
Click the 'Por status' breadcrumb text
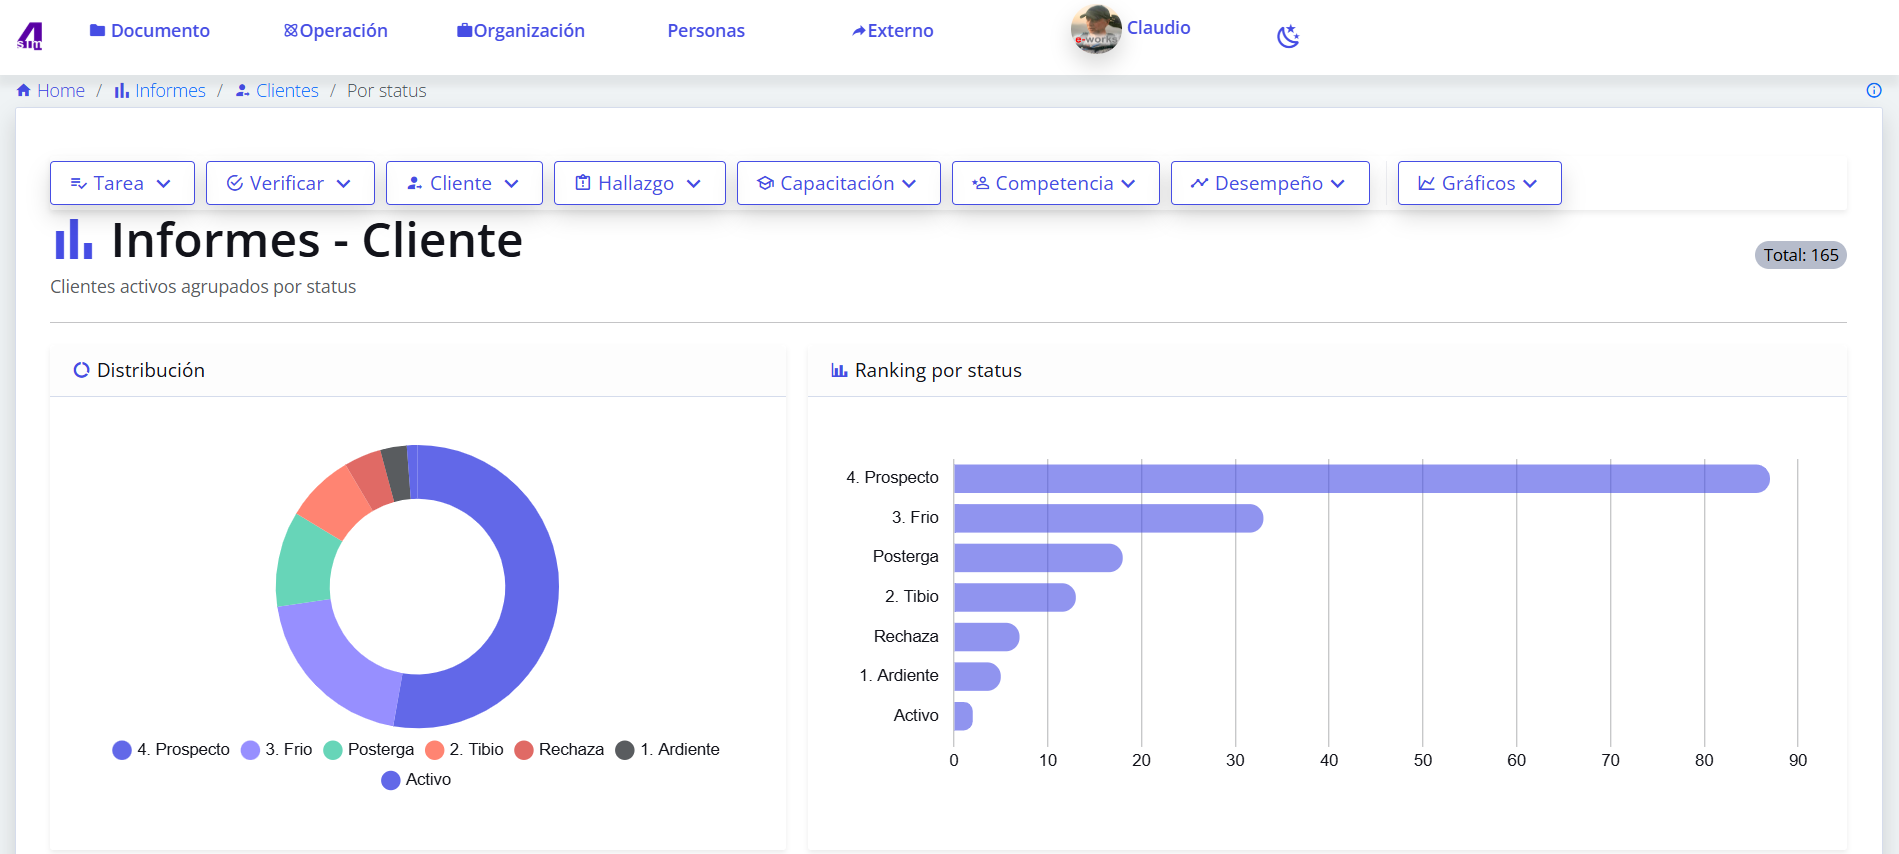[386, 91]
